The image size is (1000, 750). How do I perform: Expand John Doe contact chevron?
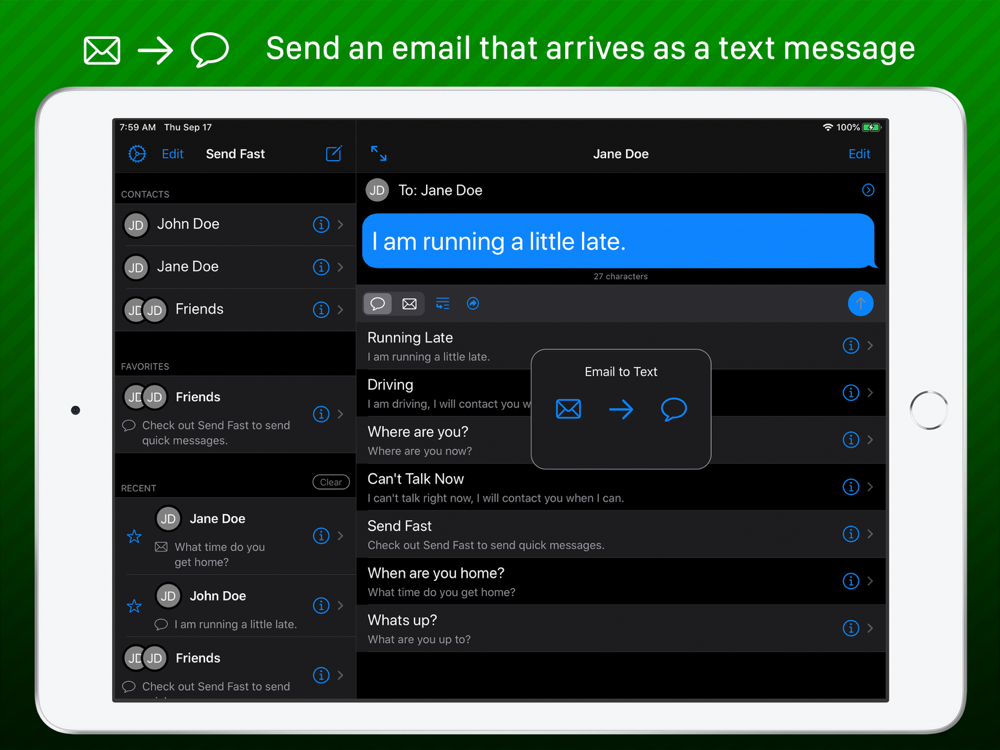341,224
